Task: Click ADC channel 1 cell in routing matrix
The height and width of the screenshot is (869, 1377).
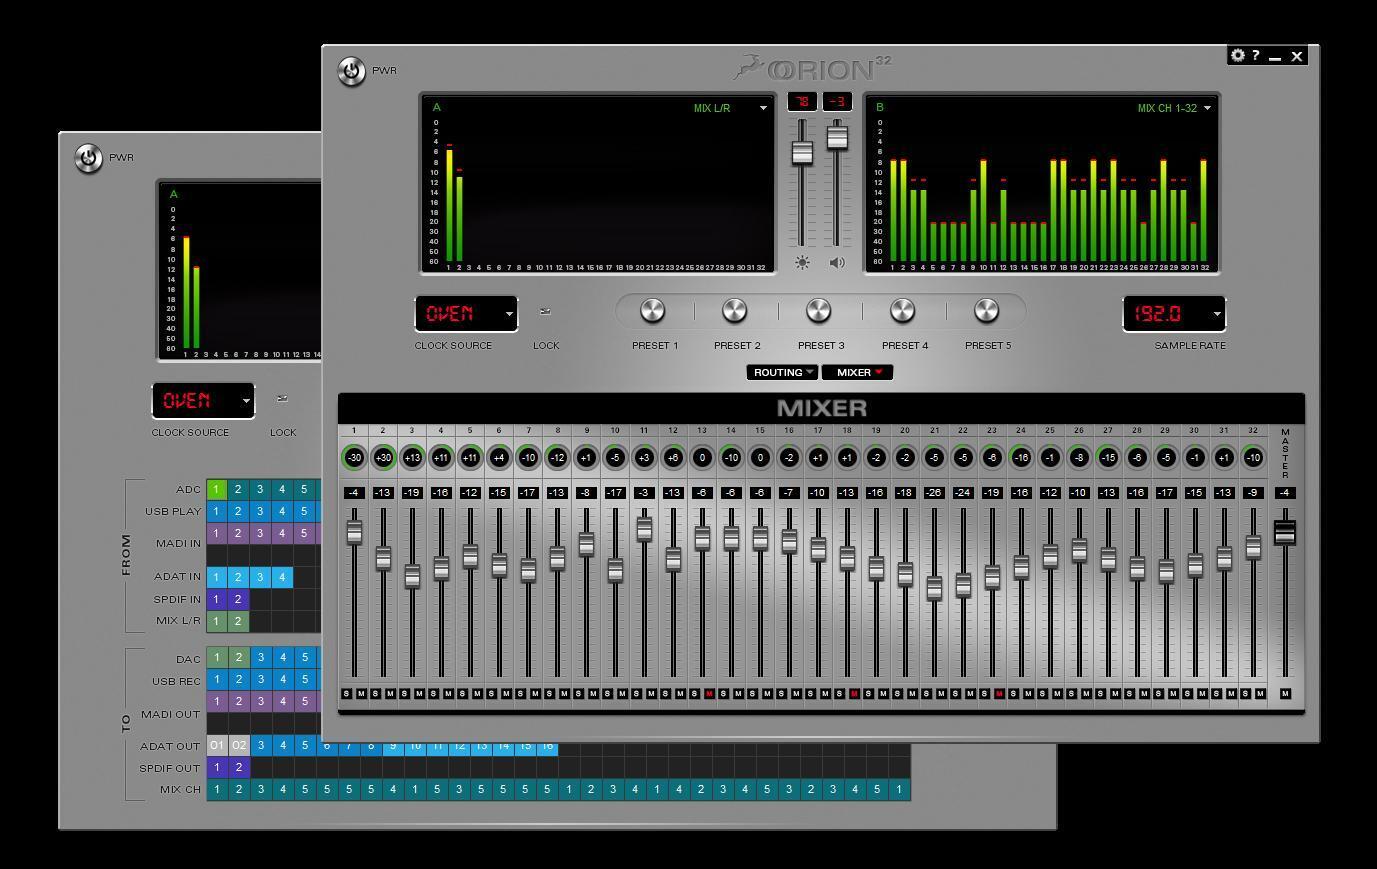Action: [x=216, y=489]
